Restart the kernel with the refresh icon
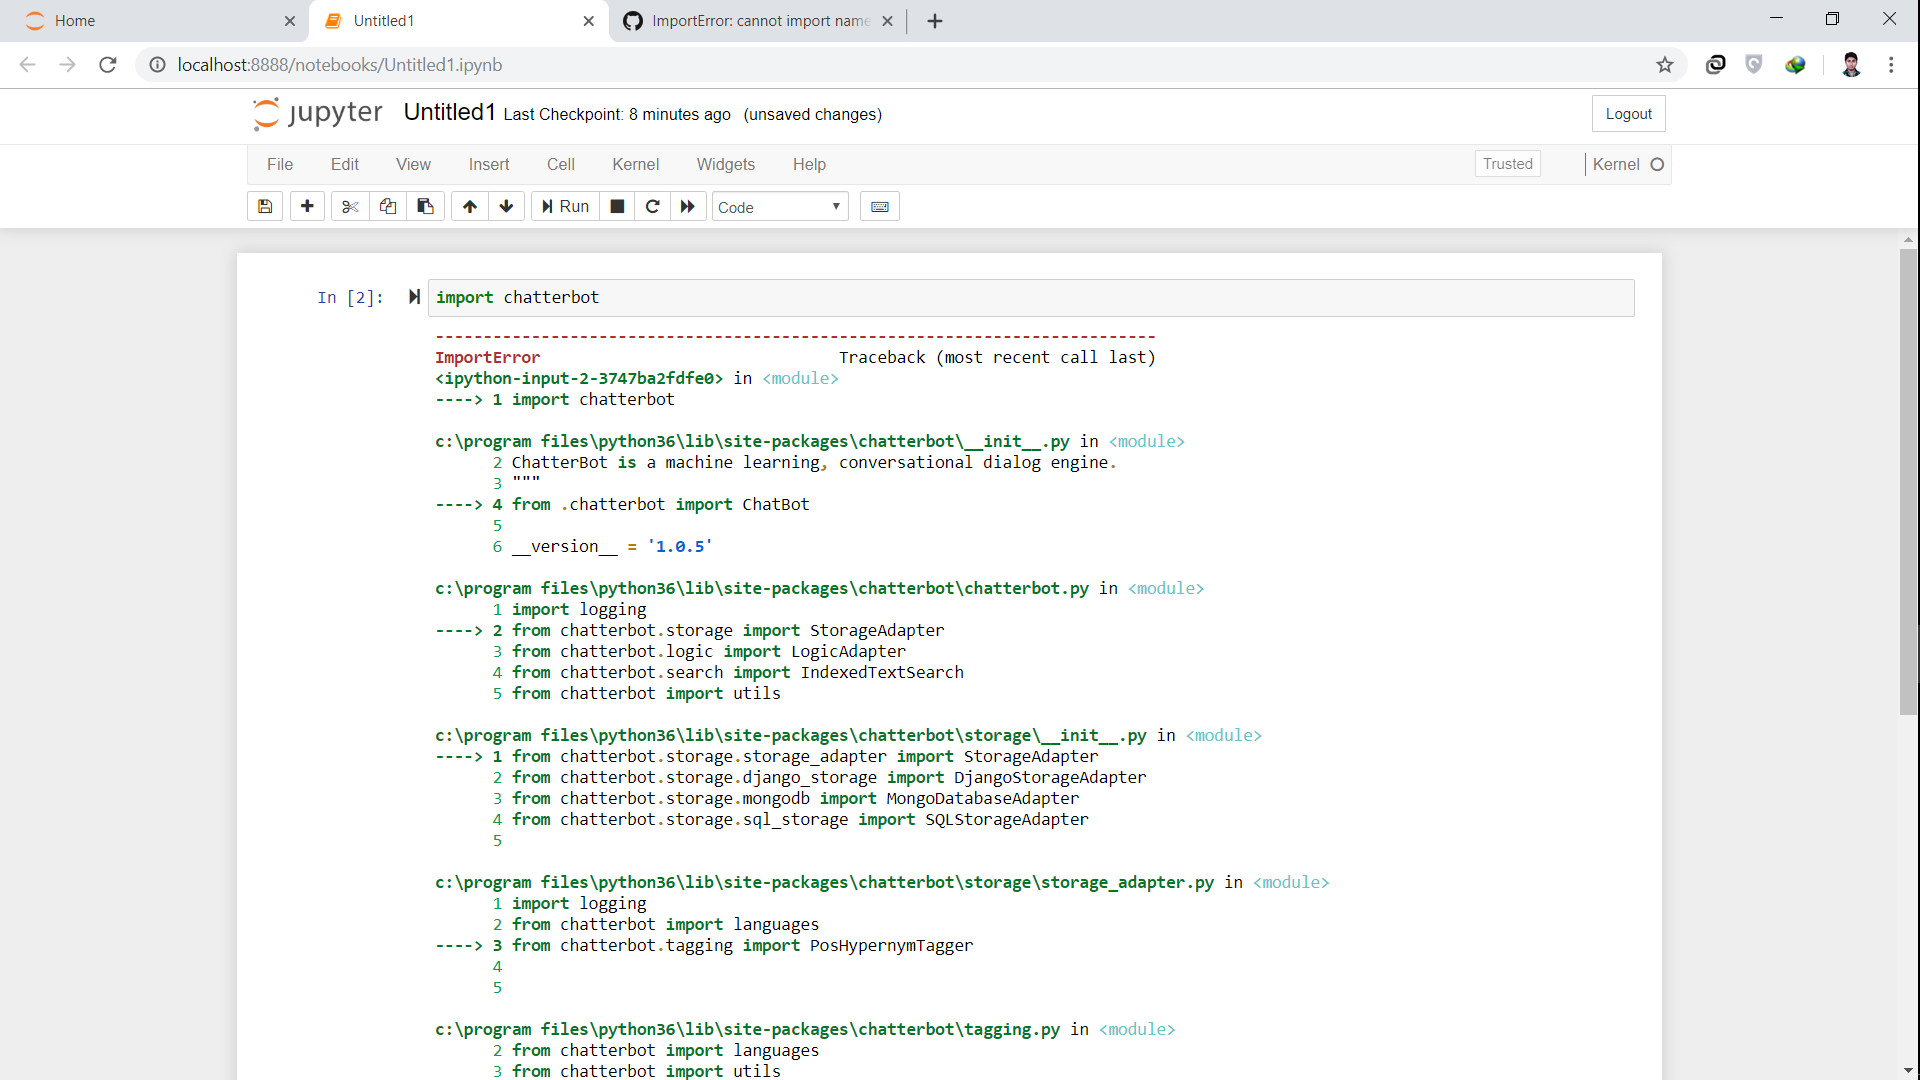The width and height of the screenshot is (1920, 1080). click(x=652, y=206)
